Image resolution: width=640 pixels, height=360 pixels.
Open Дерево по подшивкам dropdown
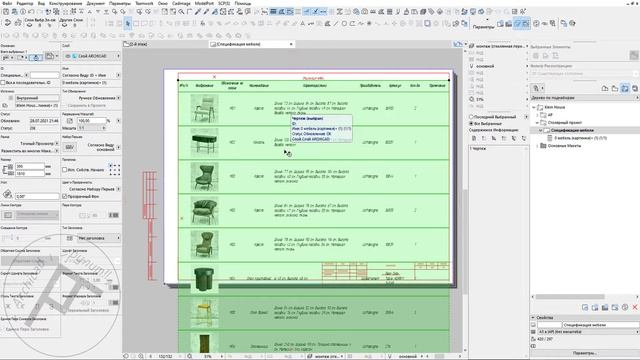(584, 98)
